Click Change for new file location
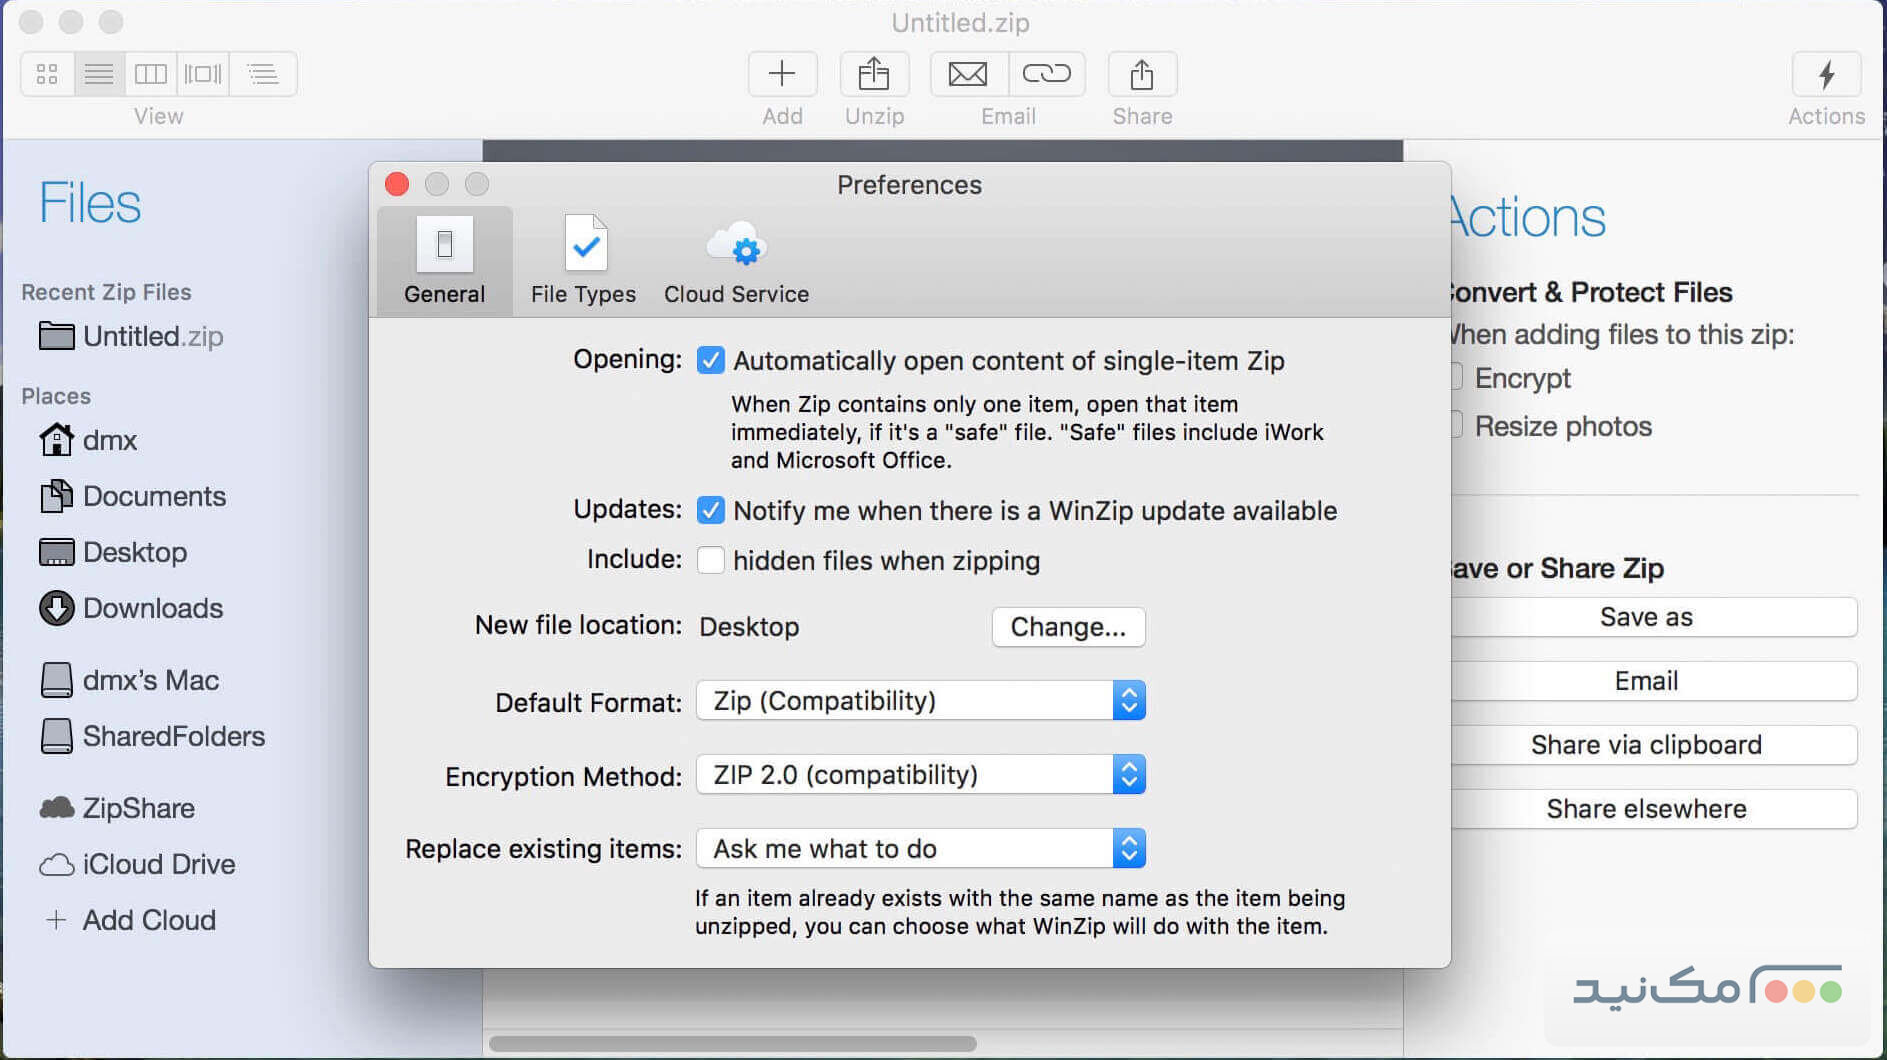Viewport: 1887px width, 1060px height. [1067, 627]
